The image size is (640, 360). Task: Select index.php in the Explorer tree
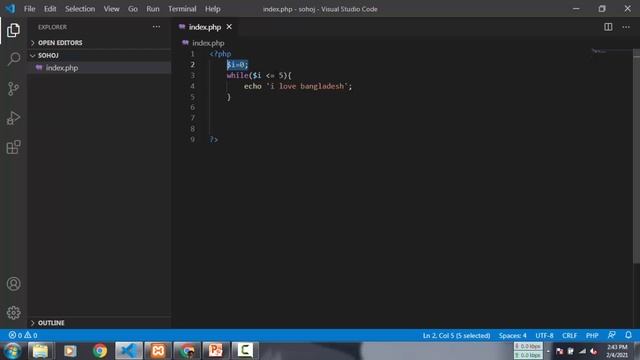pyautogui.click(x=99, y=68)
